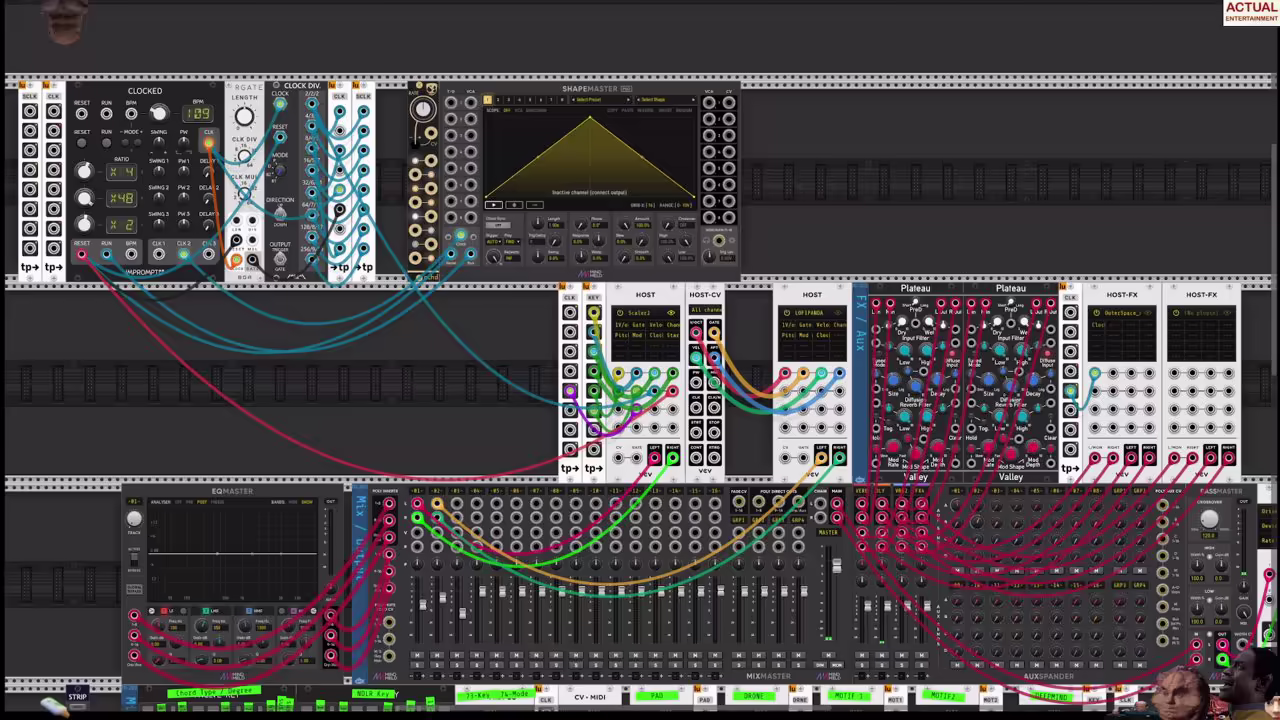Click the ShapeMaster Length knob
Image resolution: width=1280 pixels, height=720 pixels.
coord(538,223)
